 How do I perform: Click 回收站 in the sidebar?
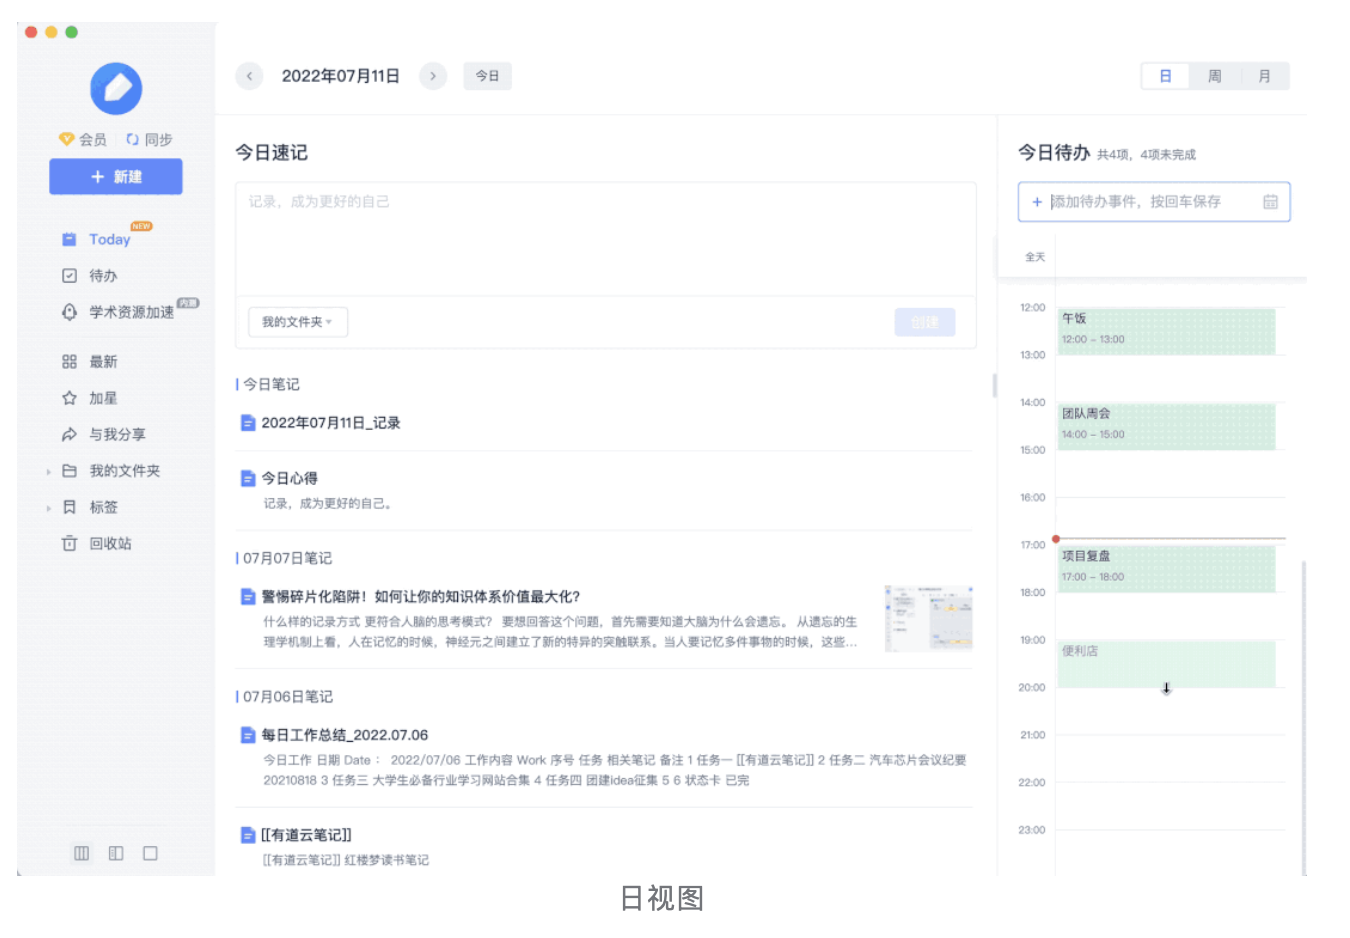coord(110,543)
